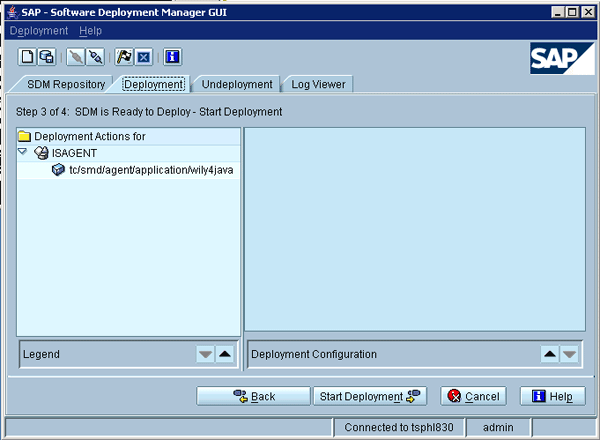Open the Log Viewer tab

coord(318,84)
